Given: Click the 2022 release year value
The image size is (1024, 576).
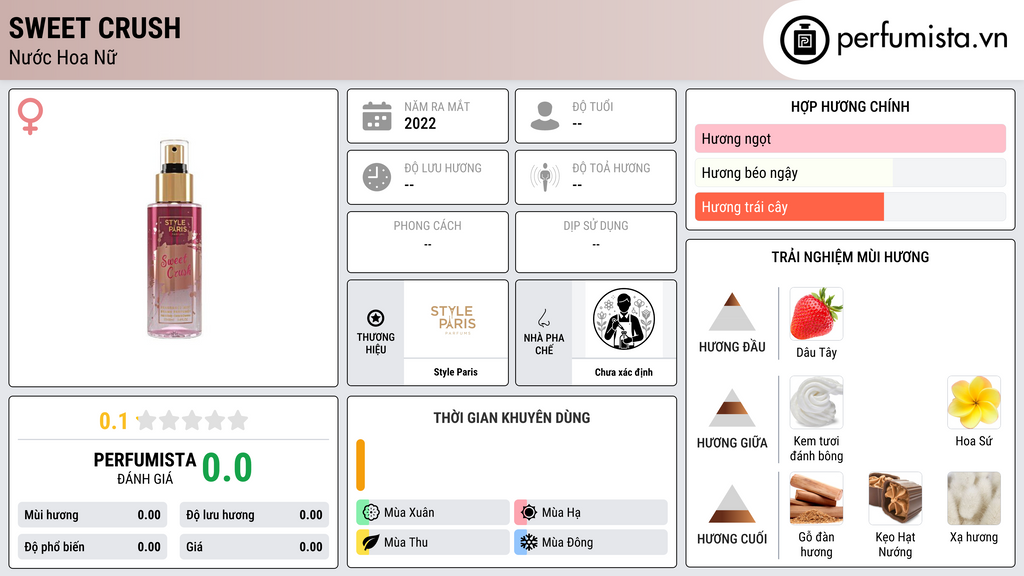Looking at the screenshot, I should [x=420, y=123].
